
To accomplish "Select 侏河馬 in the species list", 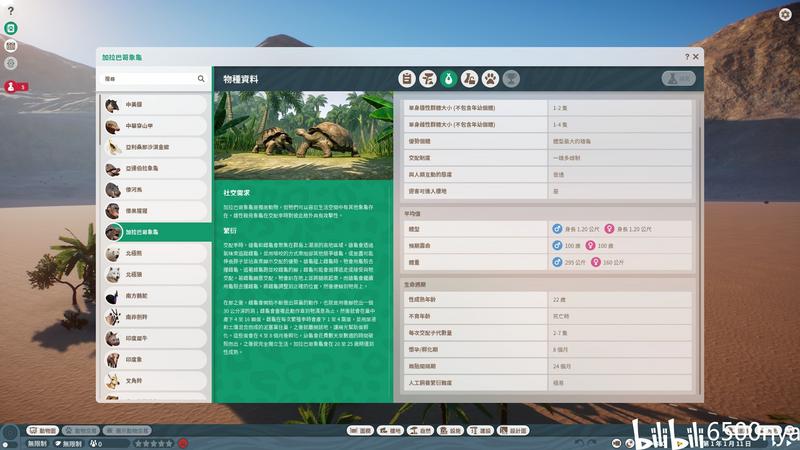I will point(155,189).
